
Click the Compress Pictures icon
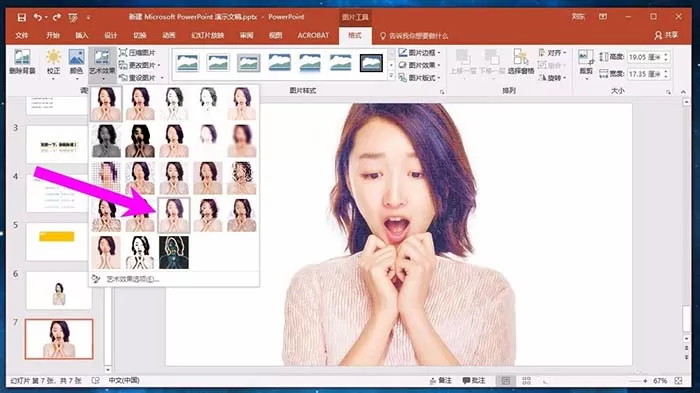[x=123, y=52]
